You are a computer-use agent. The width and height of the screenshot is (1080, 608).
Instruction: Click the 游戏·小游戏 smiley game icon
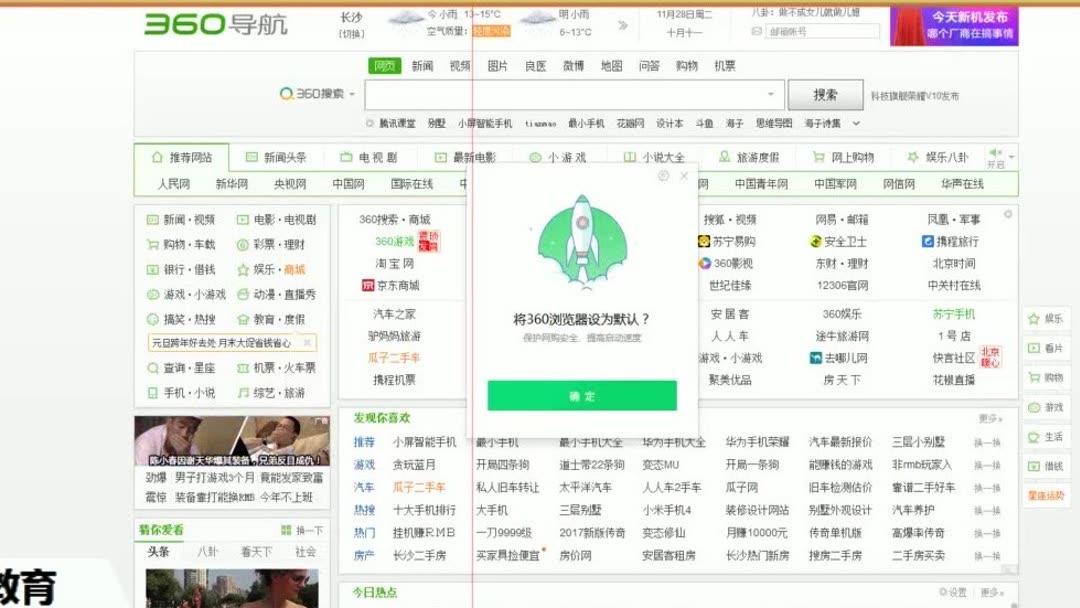153,295
